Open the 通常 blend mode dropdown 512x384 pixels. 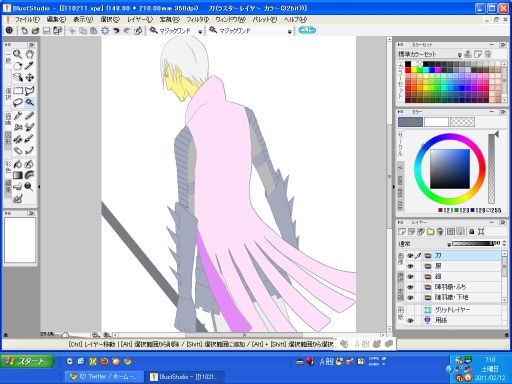coord(449,244)
